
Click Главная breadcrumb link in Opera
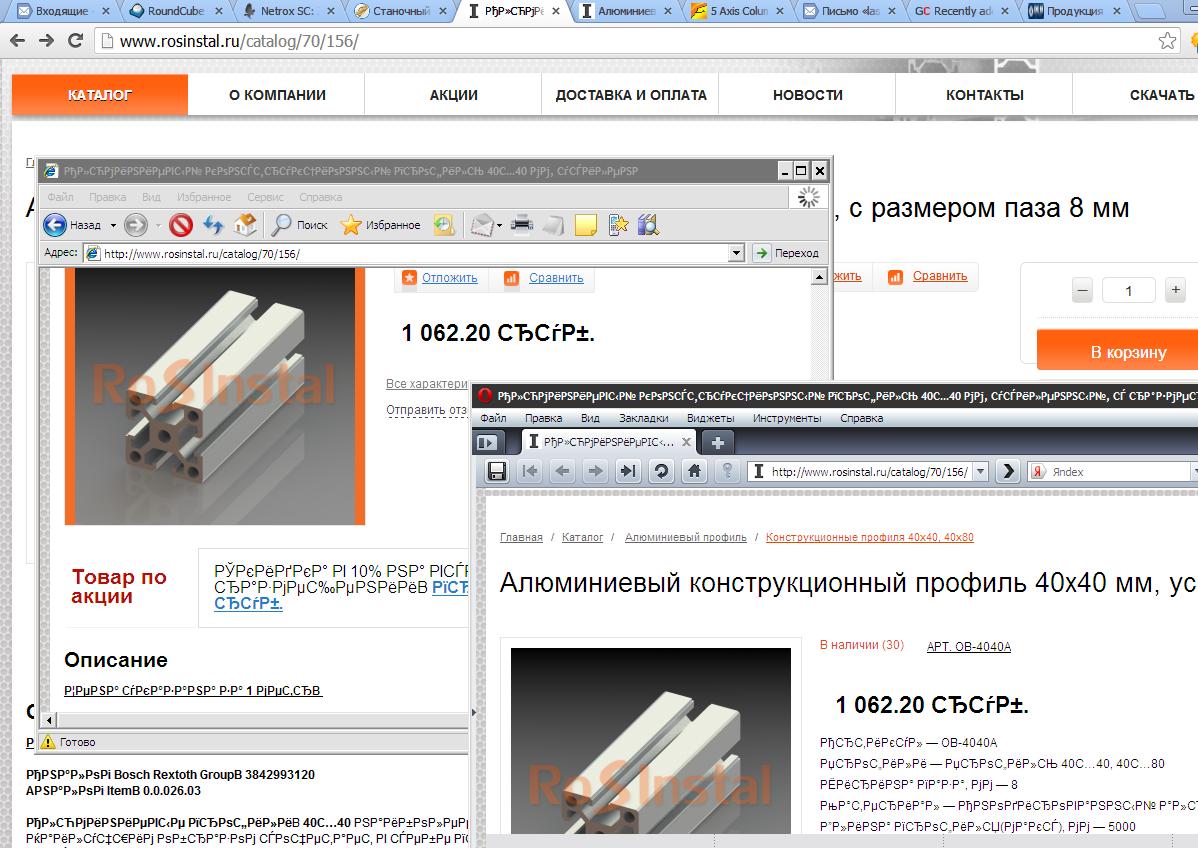521,537
